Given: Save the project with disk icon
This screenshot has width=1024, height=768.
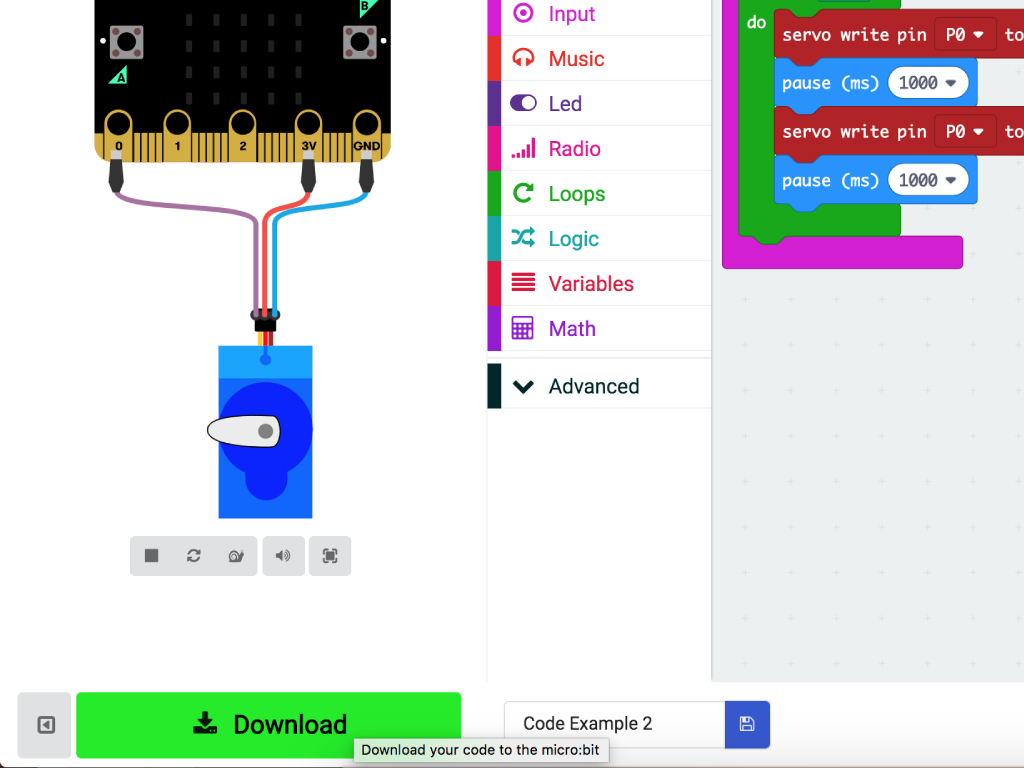Looking at the screenshot, I should (747, 724).
